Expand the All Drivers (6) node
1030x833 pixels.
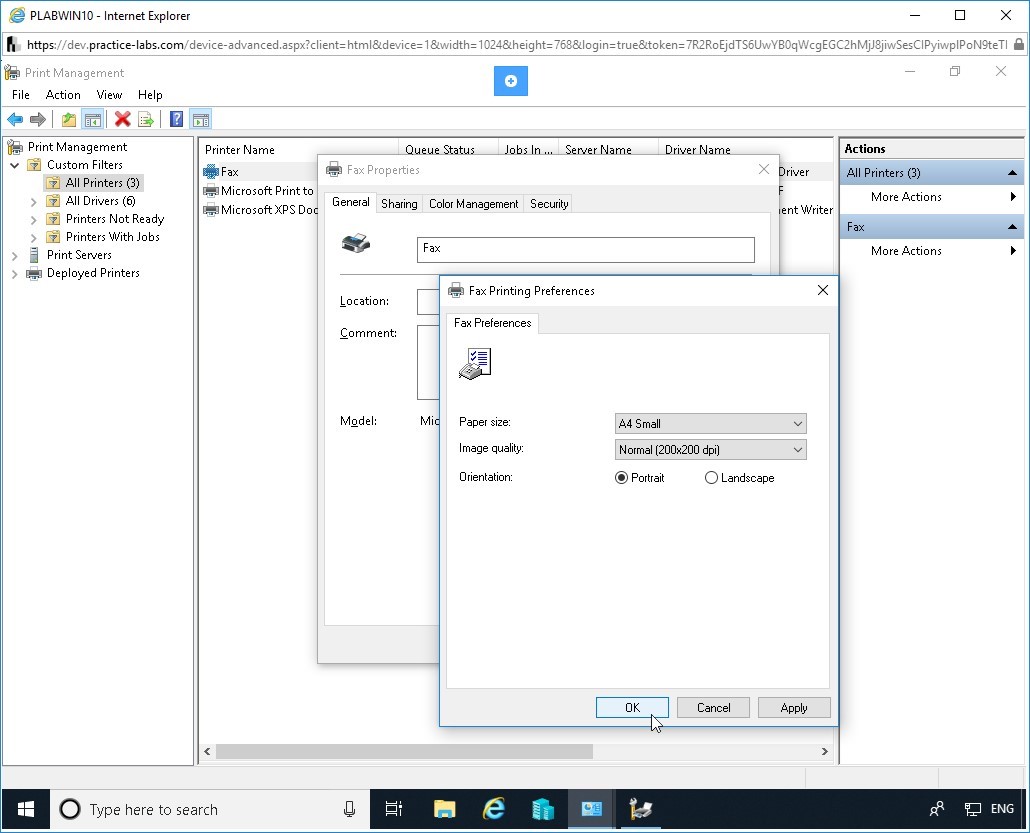coord(34,202)
